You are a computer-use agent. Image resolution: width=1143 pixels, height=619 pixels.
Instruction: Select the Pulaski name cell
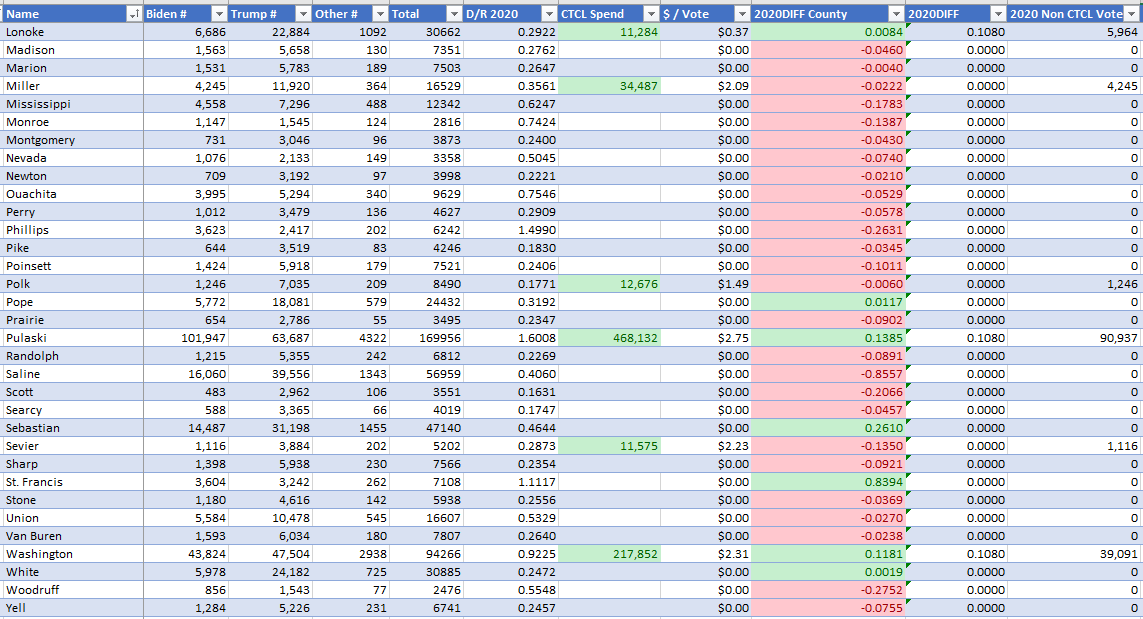[72, 338]
